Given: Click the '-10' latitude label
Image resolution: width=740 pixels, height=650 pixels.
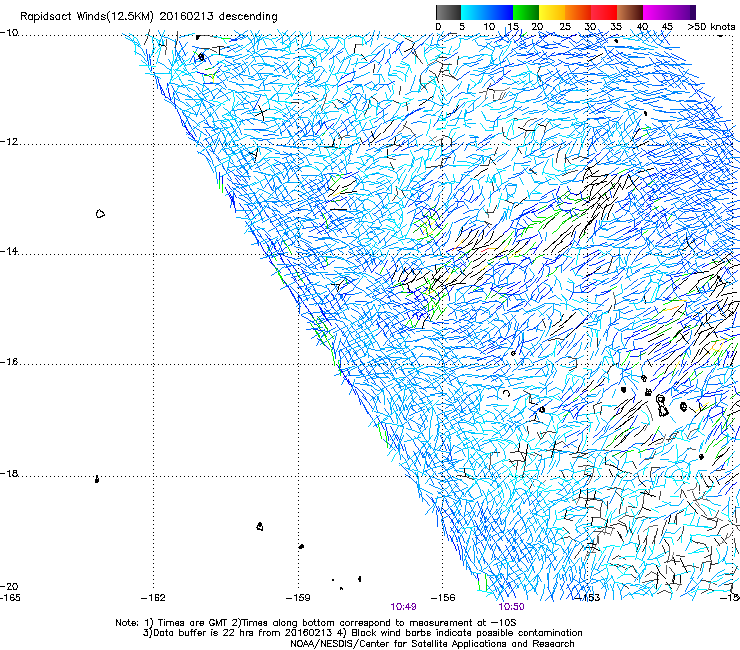Looking at the screenshot, I should (x=9, y=33).
